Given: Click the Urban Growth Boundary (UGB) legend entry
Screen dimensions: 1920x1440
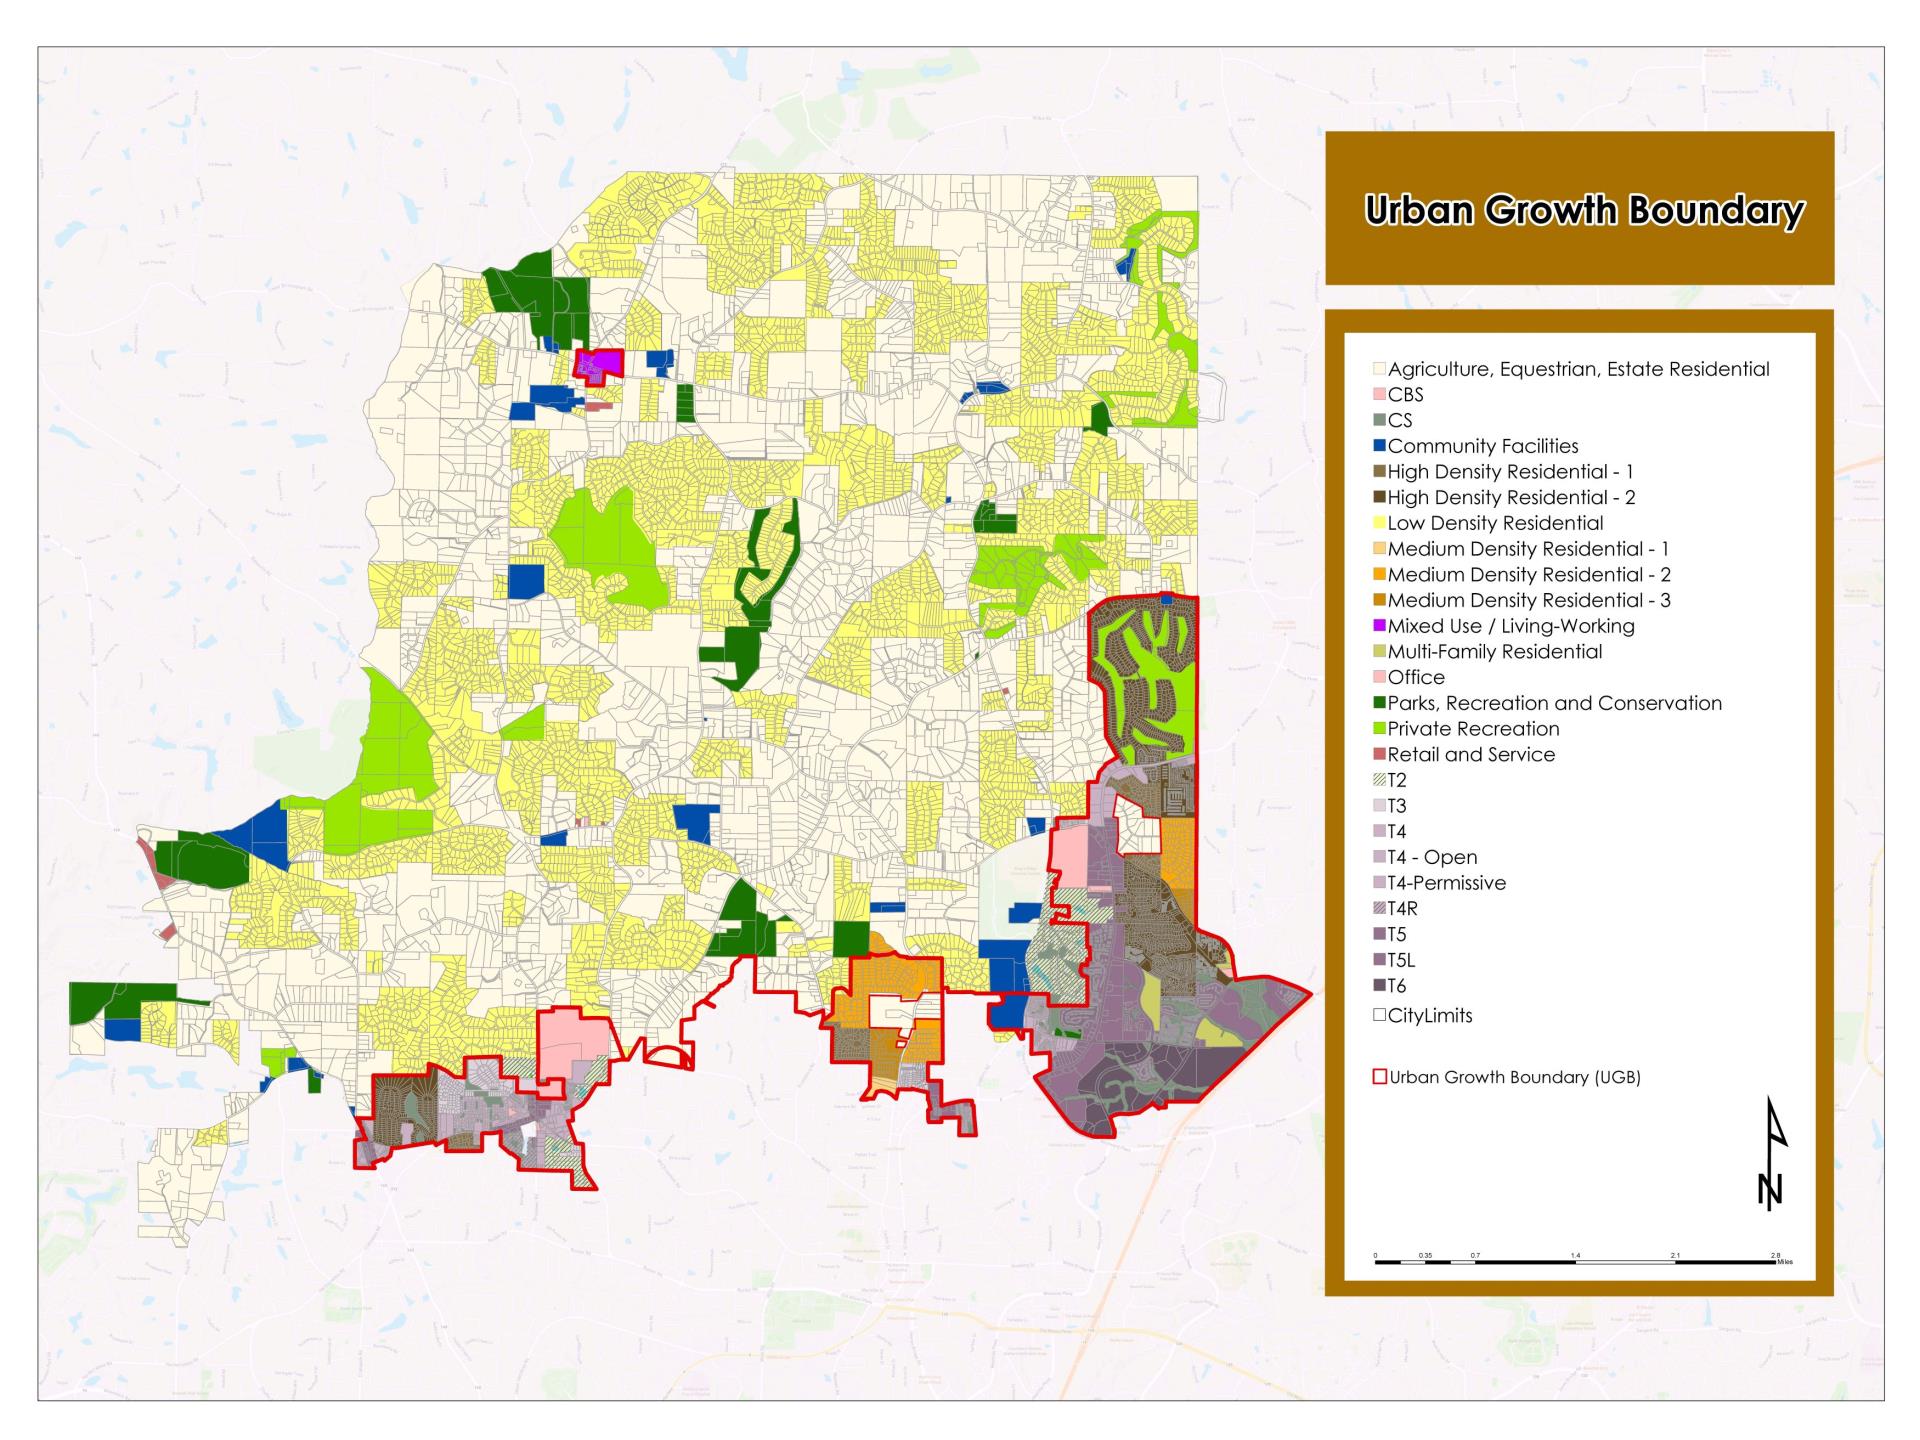Looking at the screenshot, I should point(1508,1077).
